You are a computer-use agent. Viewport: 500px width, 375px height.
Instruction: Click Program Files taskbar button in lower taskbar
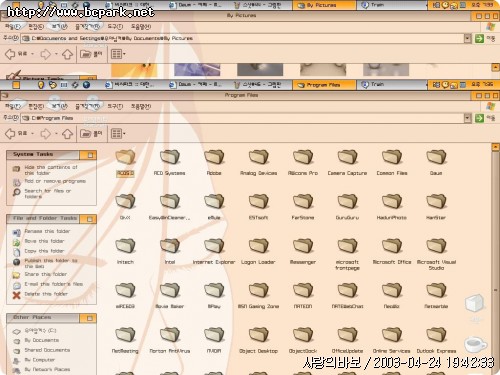[x=324, y=85]
